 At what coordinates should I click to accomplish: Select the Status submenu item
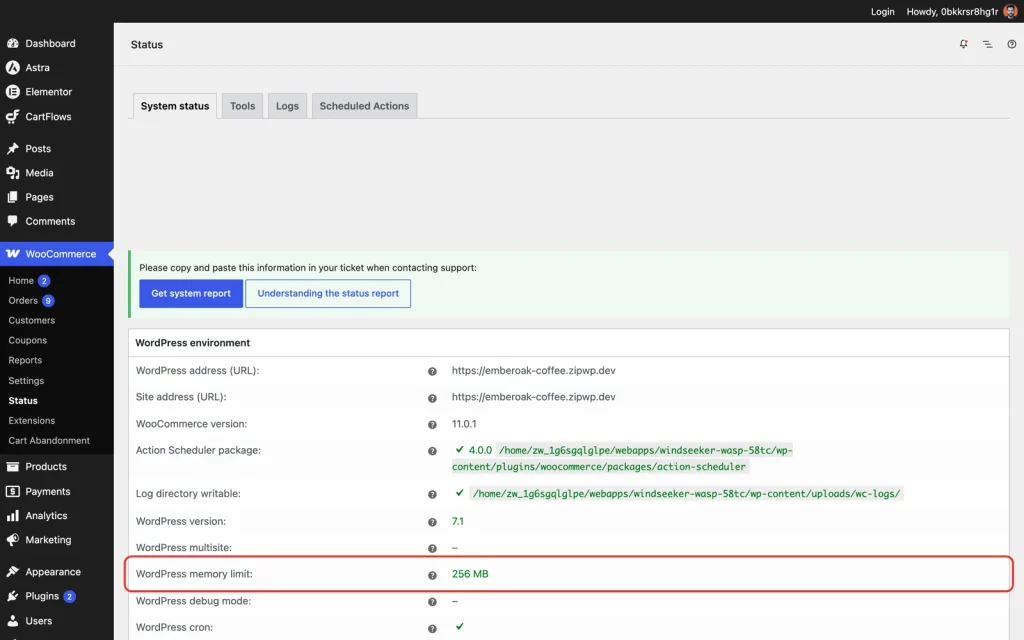click(x=23, y=400)
